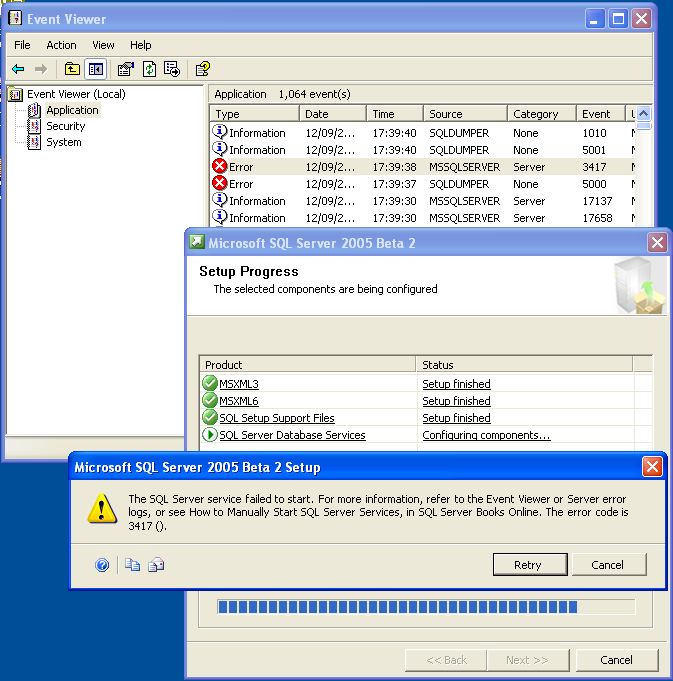The width and height of the screenshot is (673, 681).
Task: Close the Setup error dialog with red X
Action: (652, 467)
